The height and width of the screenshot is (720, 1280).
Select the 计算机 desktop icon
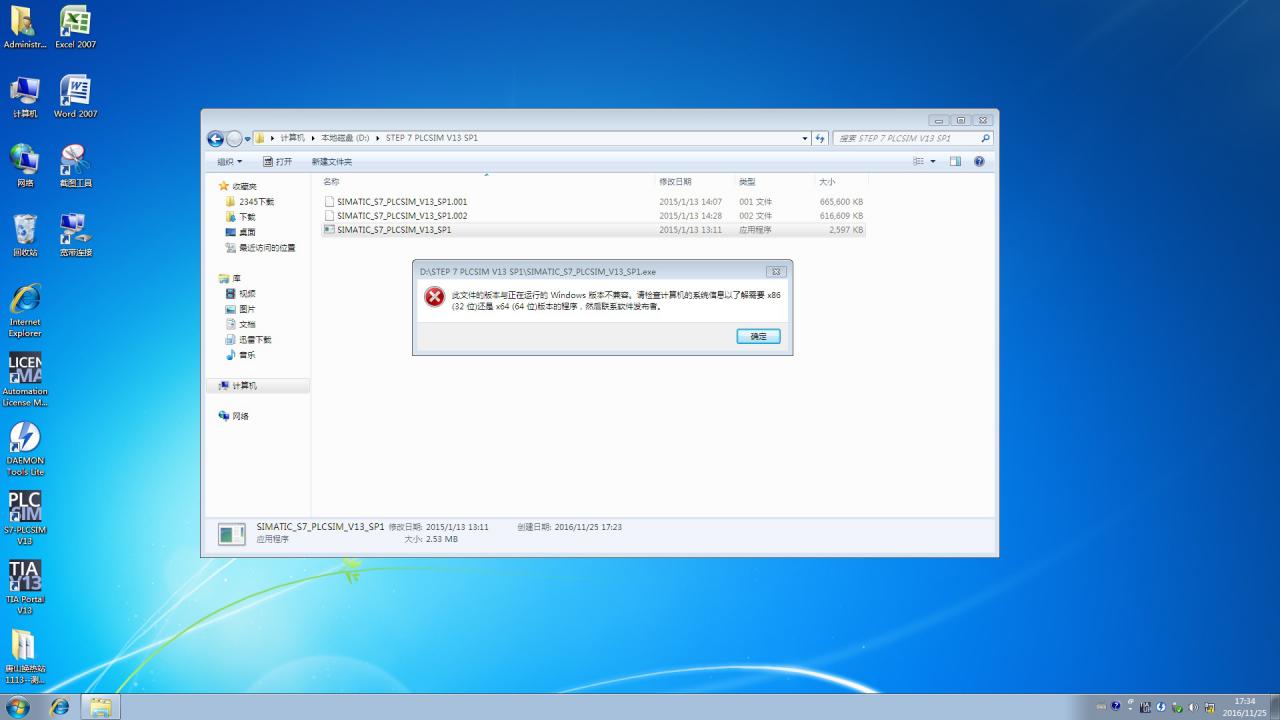[25, 97]
